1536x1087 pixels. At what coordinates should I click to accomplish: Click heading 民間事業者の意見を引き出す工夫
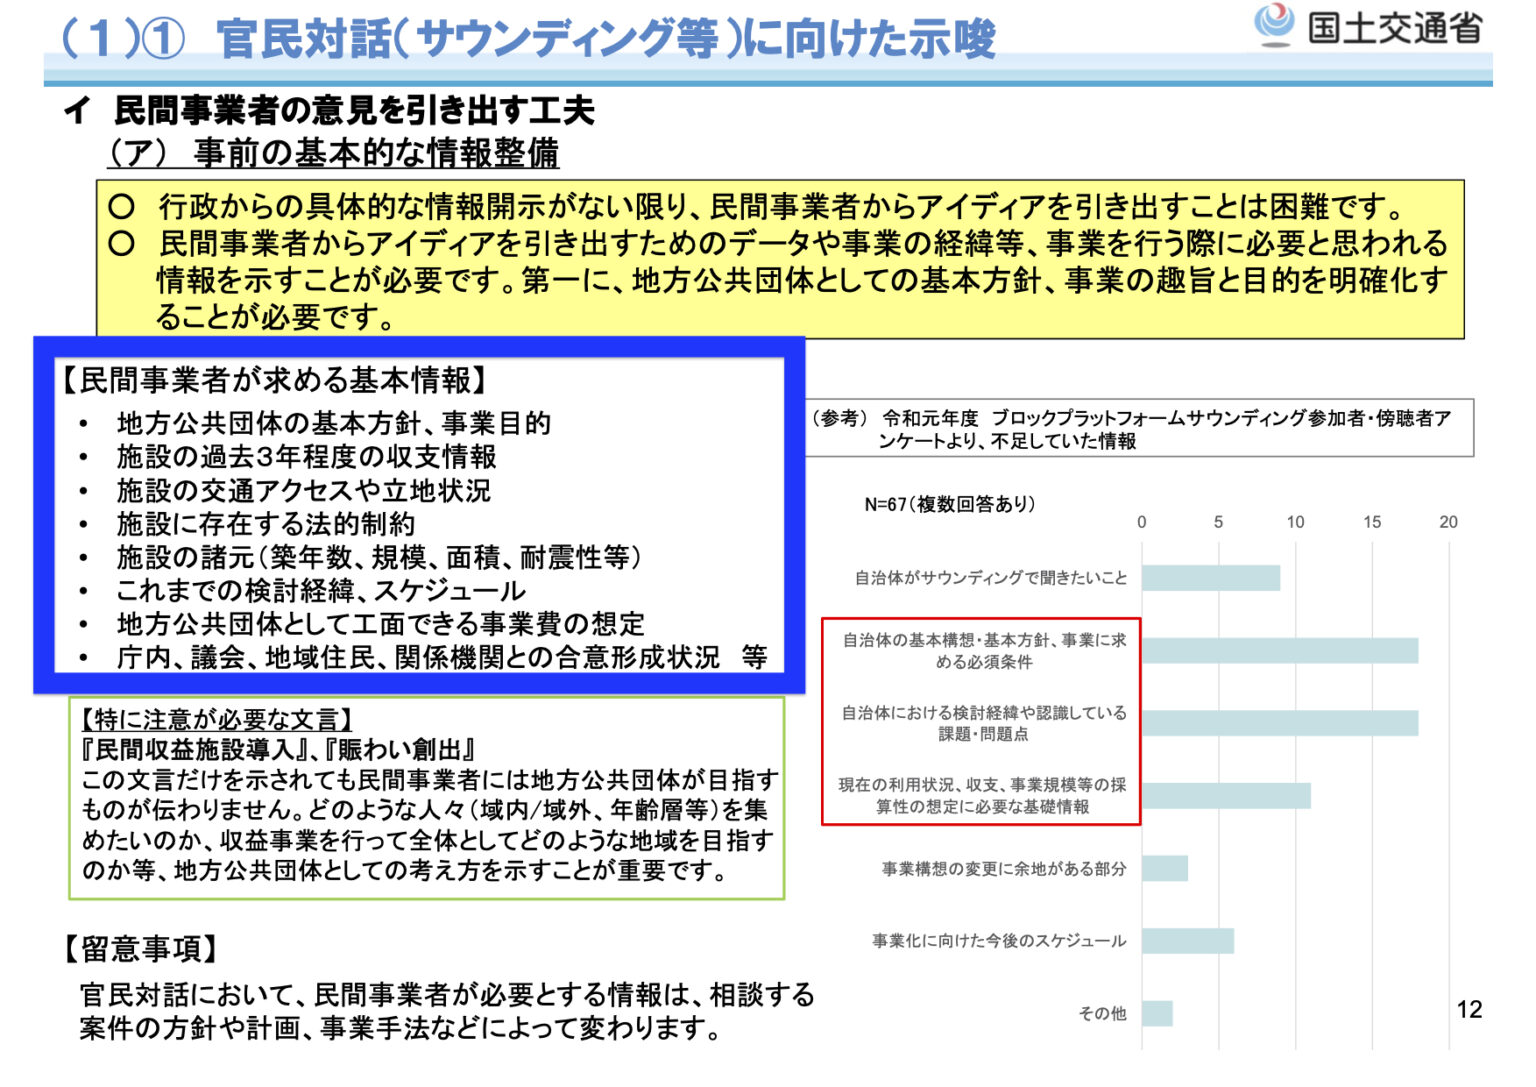point(354,110)
